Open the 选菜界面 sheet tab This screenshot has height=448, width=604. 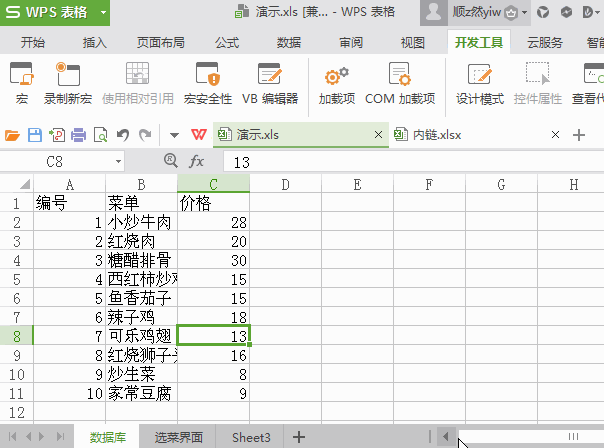pos(178,437)
